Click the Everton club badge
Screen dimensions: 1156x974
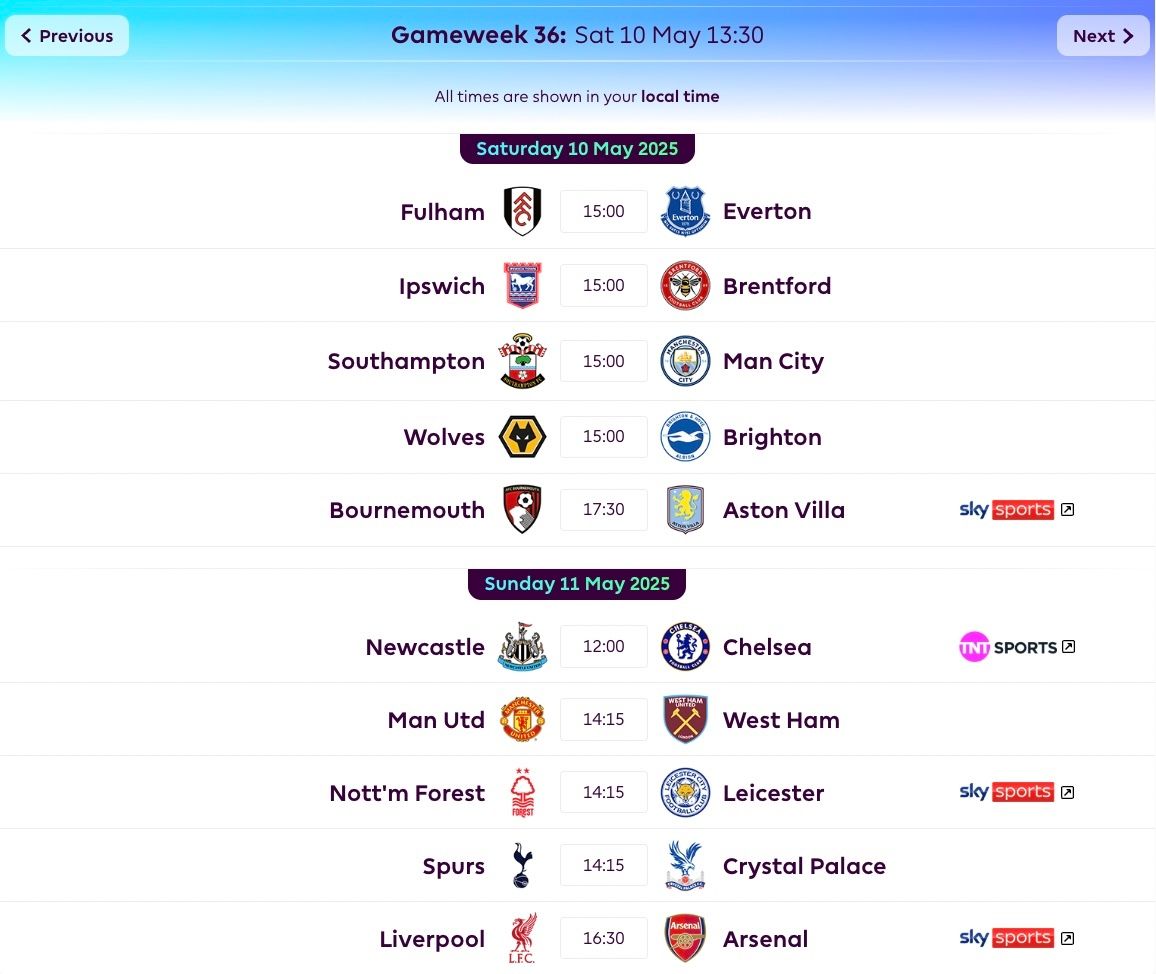685,212
